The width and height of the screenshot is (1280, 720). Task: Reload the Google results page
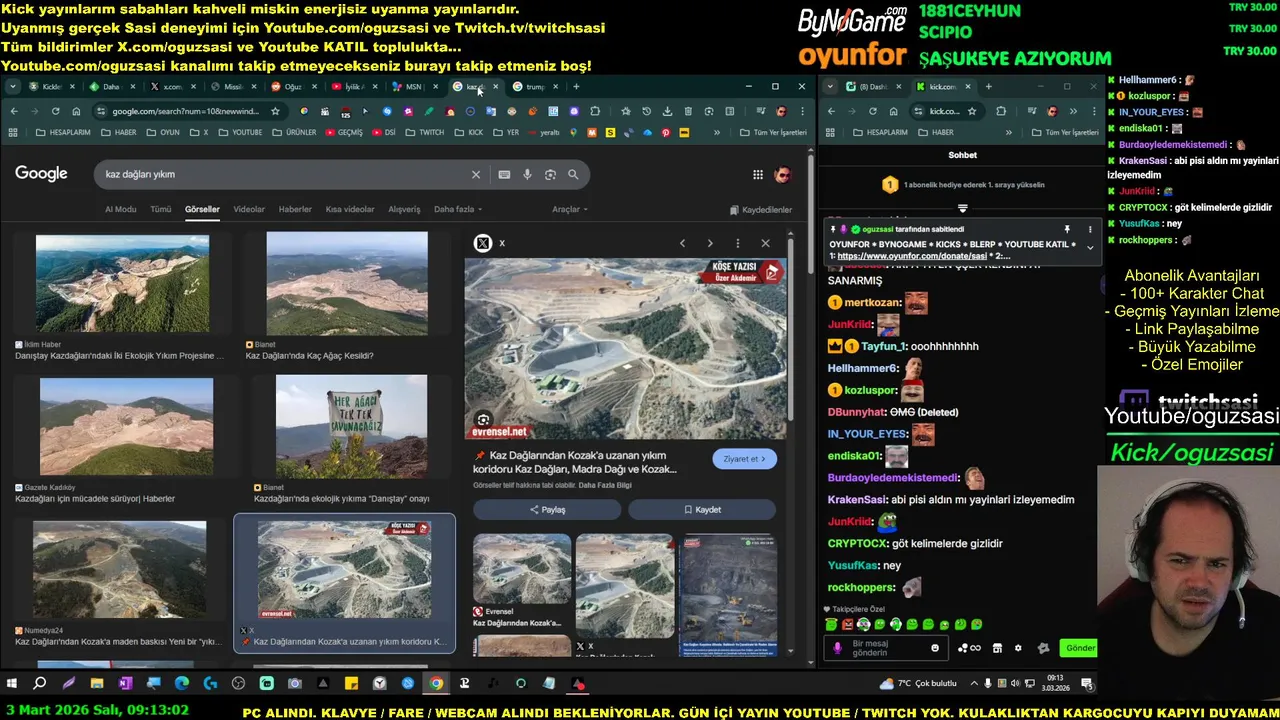[x=55, y=111]
